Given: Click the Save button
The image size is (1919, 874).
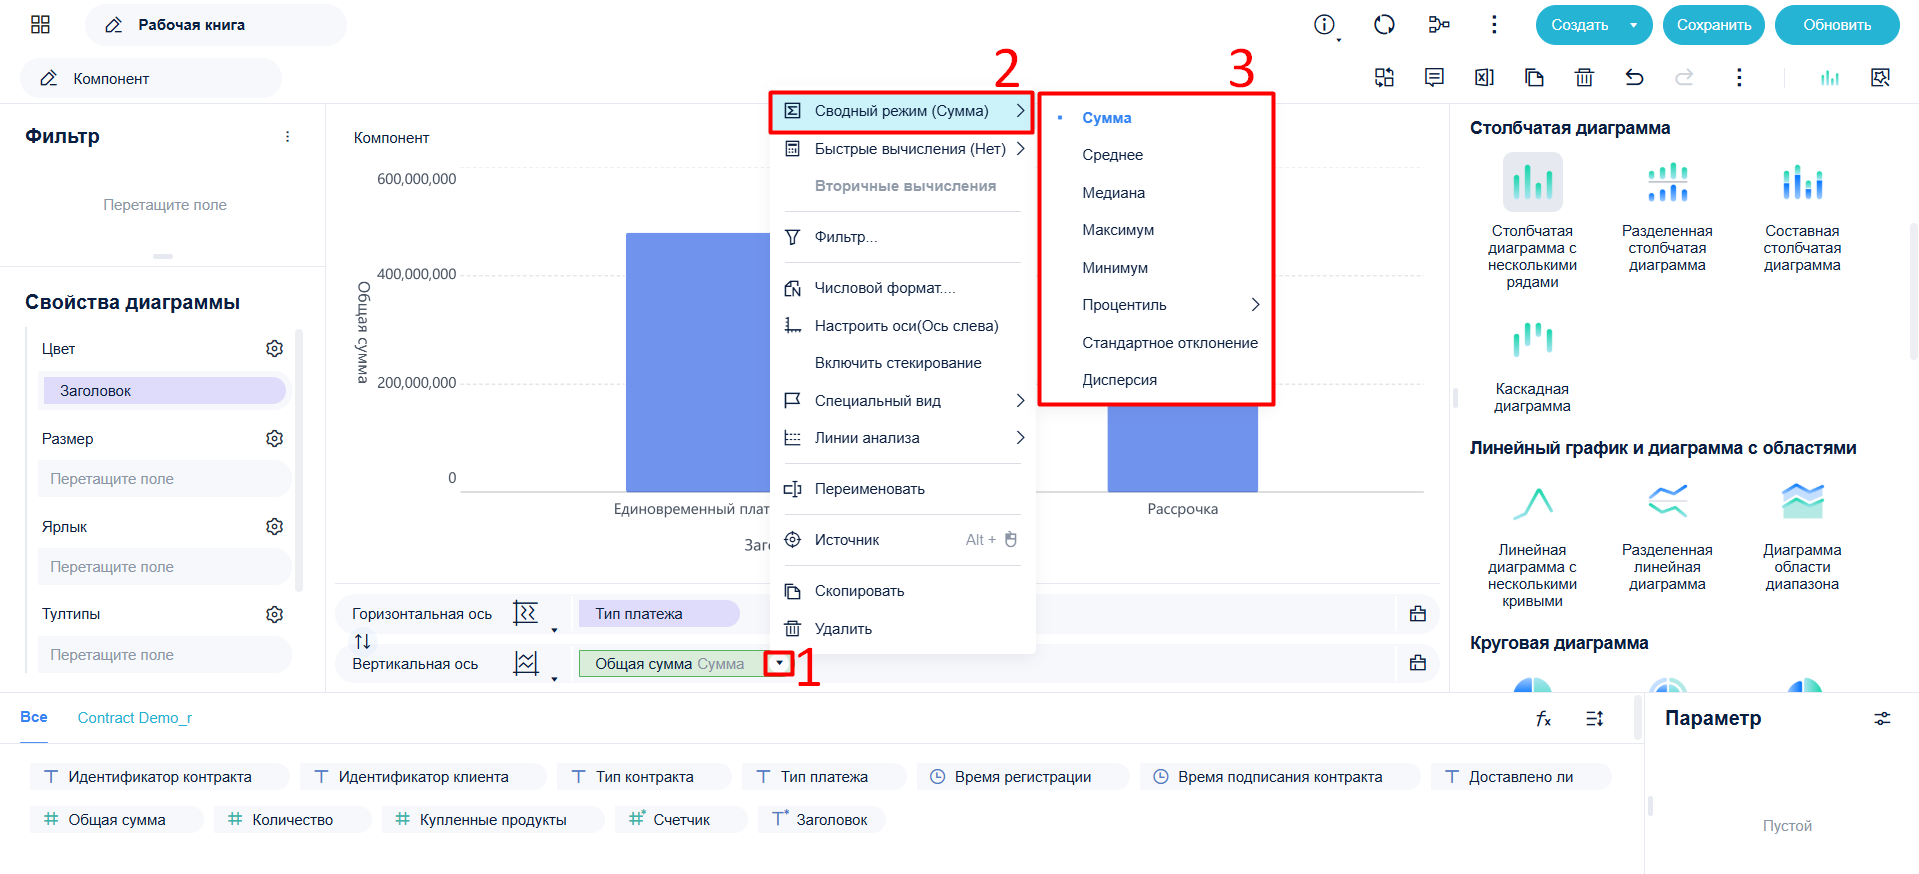Looking at the screenshot, I should coord(1714,25).
